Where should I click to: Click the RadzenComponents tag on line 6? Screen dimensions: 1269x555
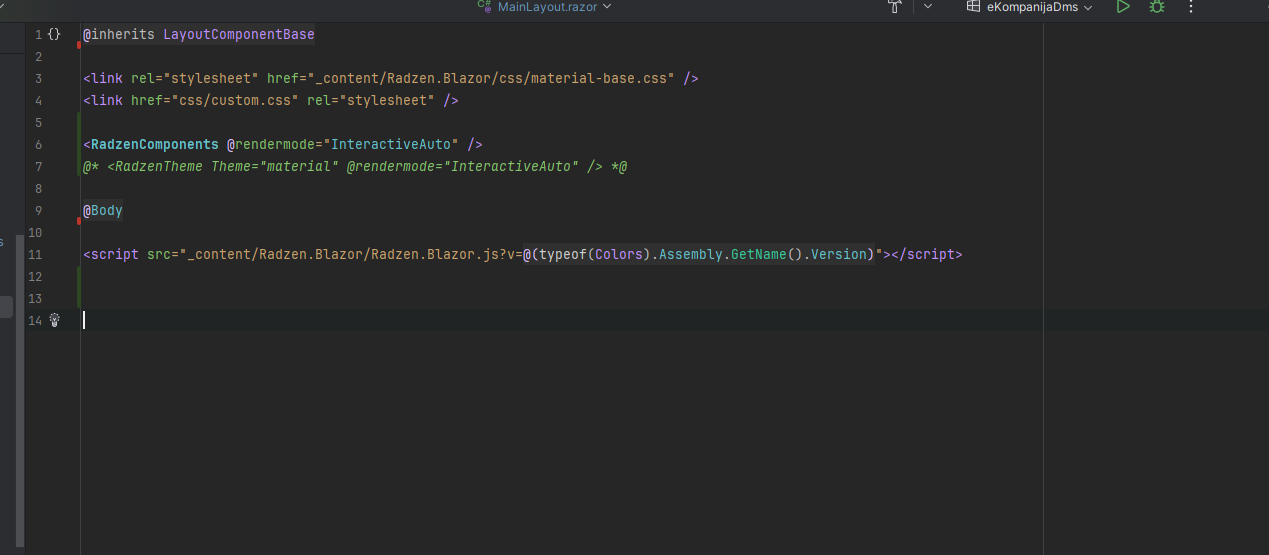155,144
